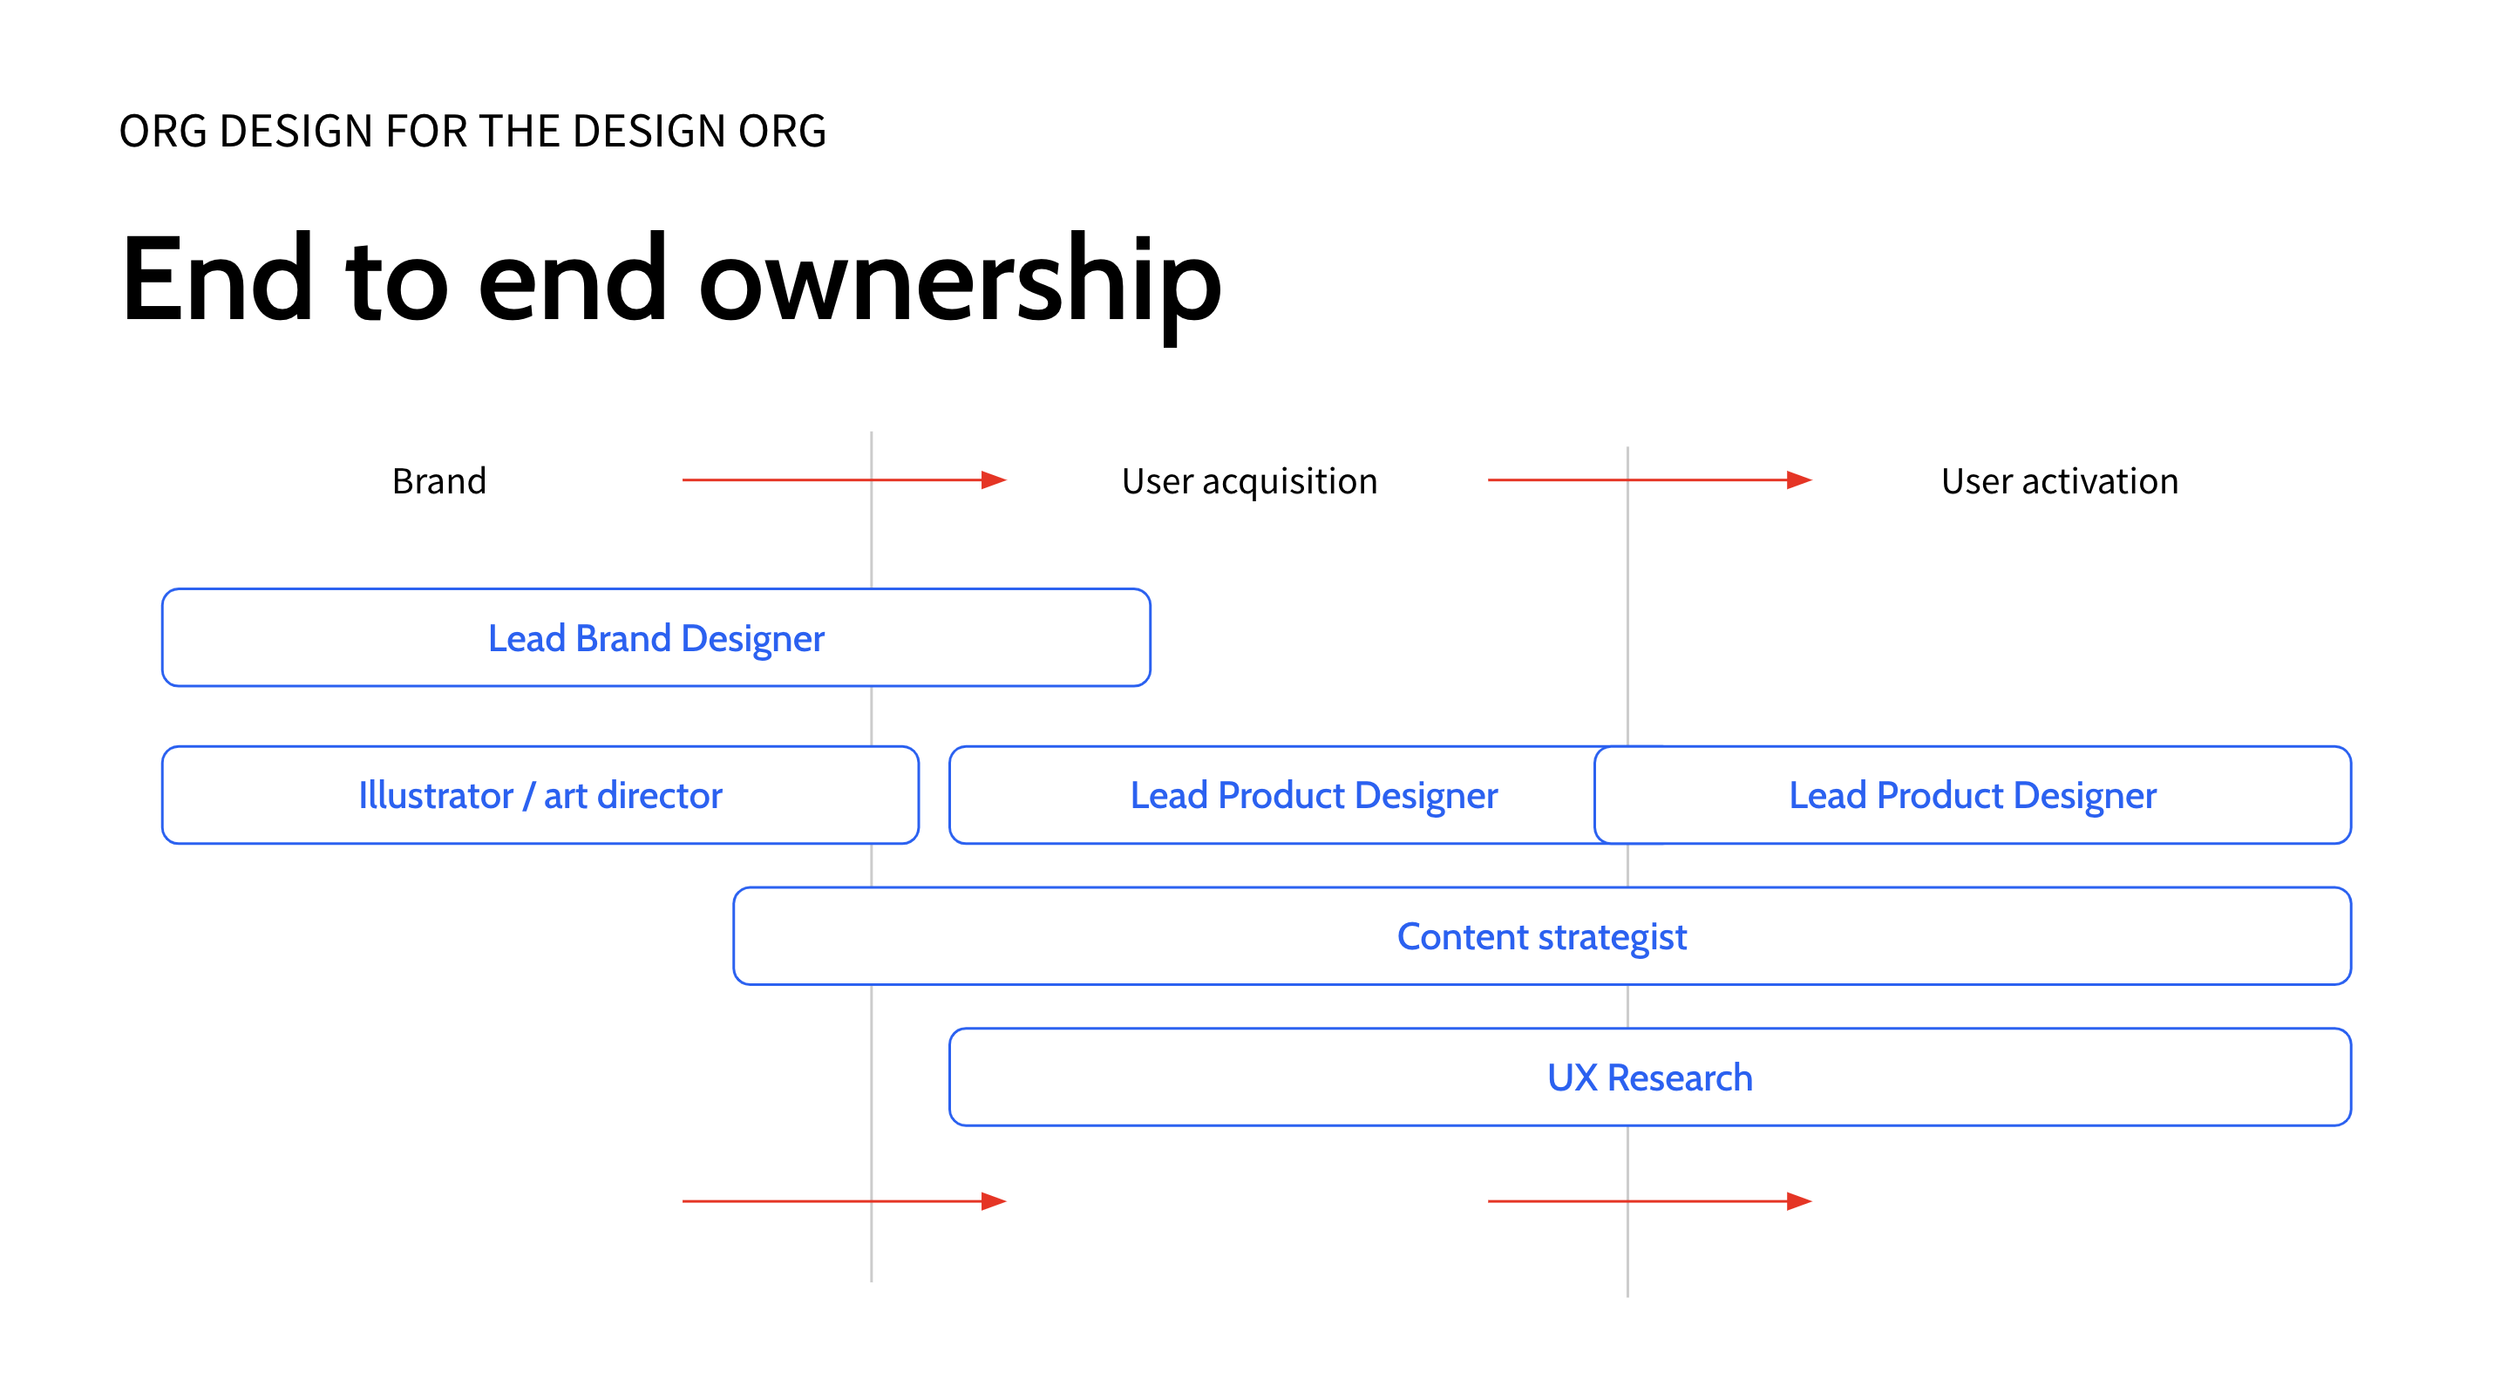Select the End to end ownership title
2500x1400 pixels.
click(x=670, y=280)
